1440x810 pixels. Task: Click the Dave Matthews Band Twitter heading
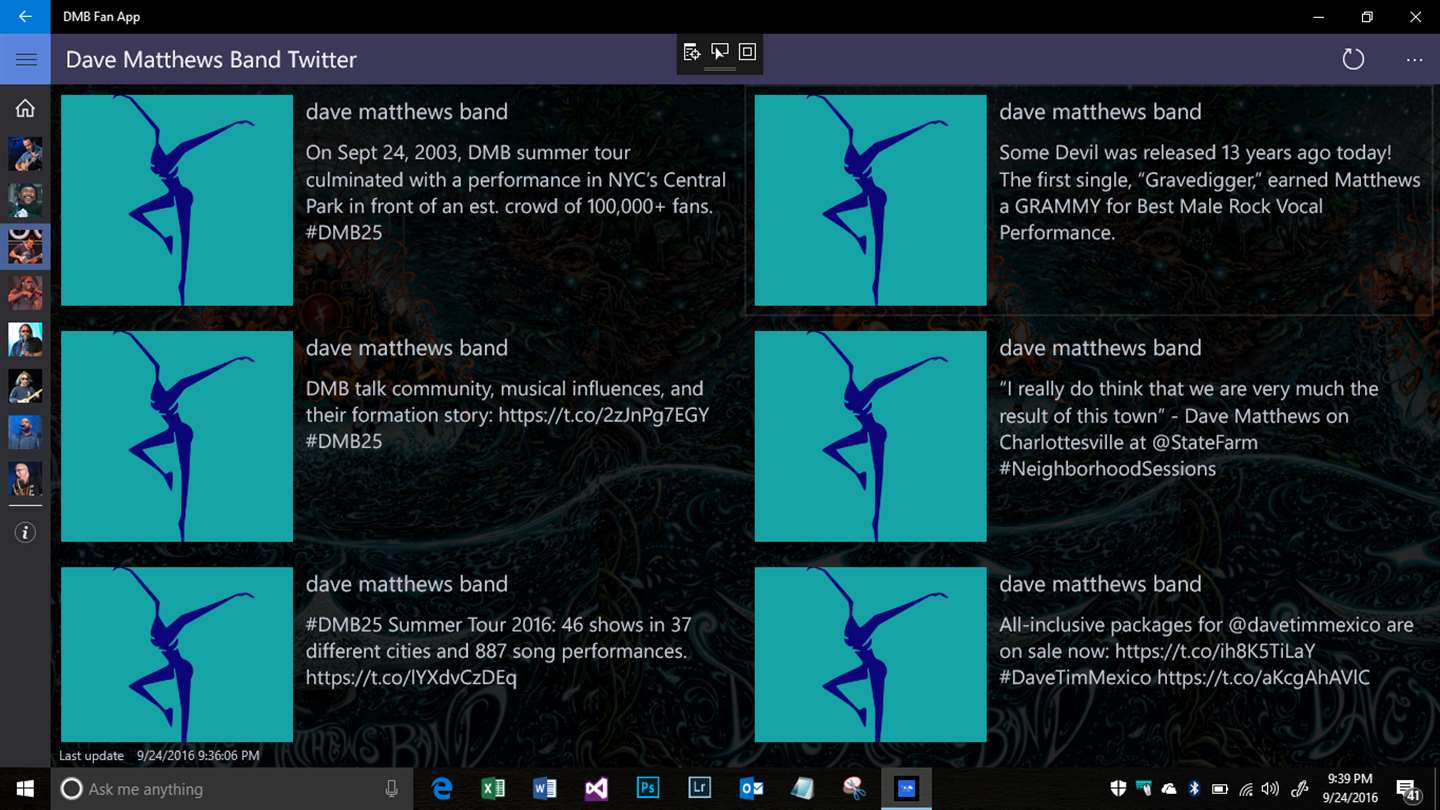211,60
